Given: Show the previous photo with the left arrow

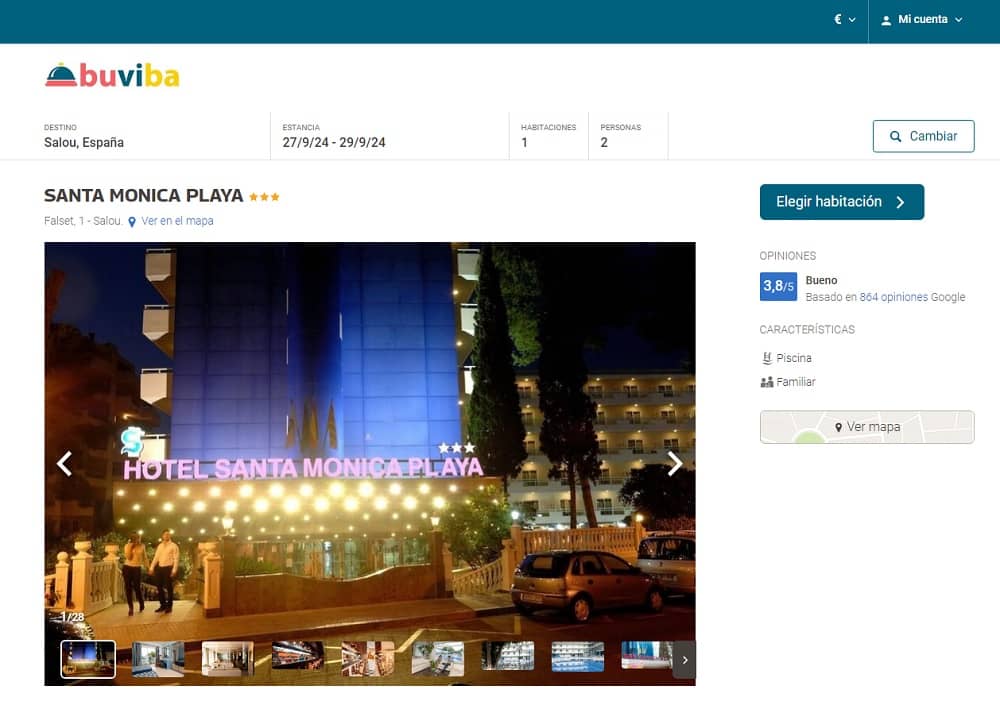Looking at the screenshot, I should point(64,464).
